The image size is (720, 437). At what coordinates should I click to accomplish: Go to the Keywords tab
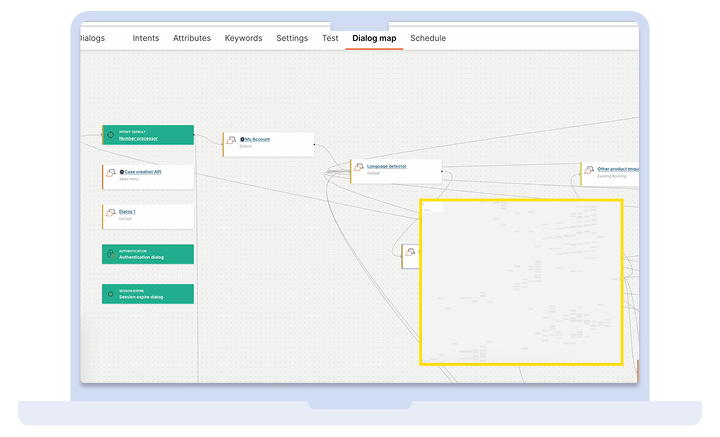click(x=243, y=38)
